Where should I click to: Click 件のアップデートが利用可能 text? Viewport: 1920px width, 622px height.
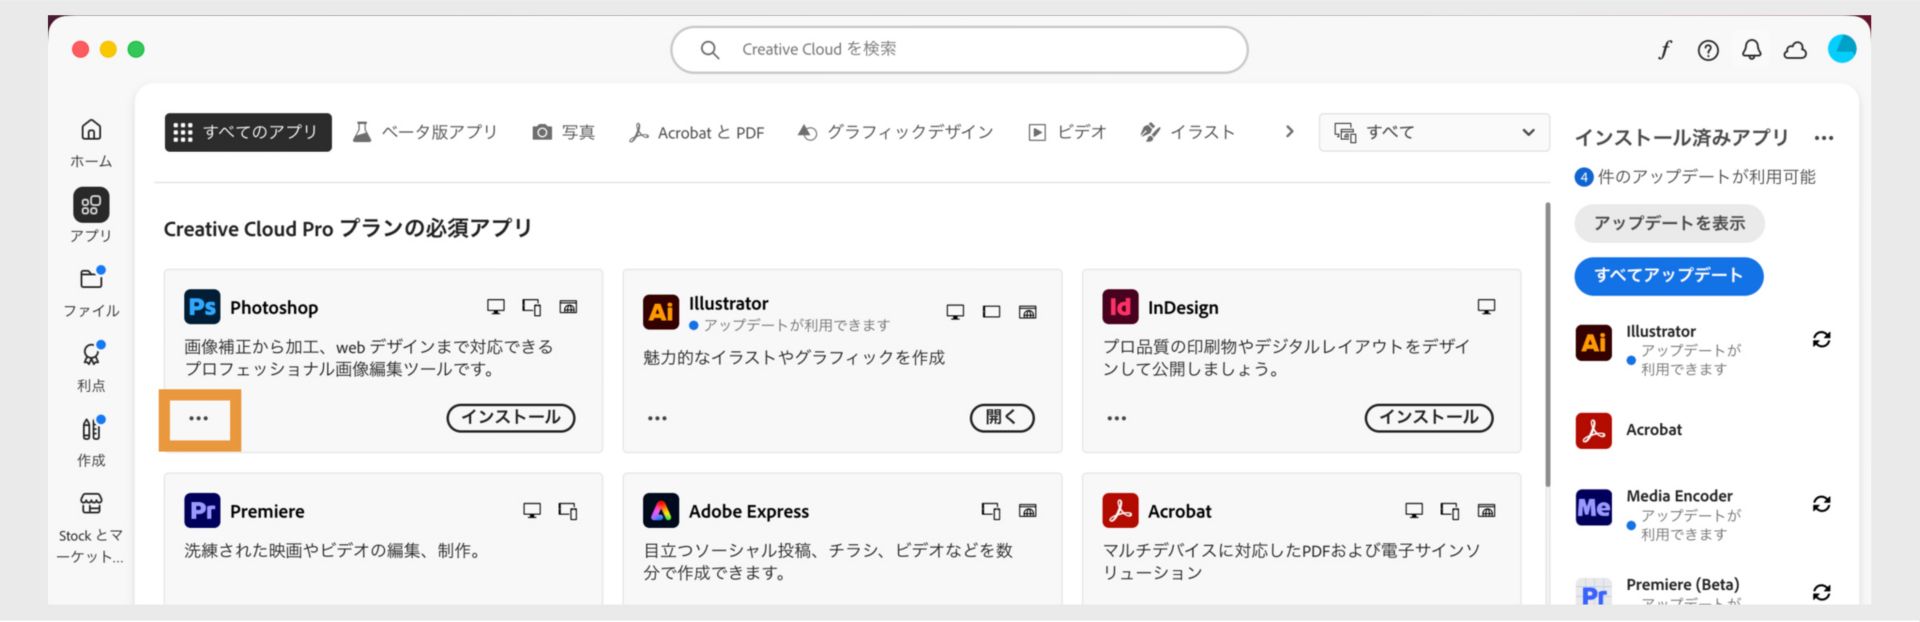coord(1706,177)
